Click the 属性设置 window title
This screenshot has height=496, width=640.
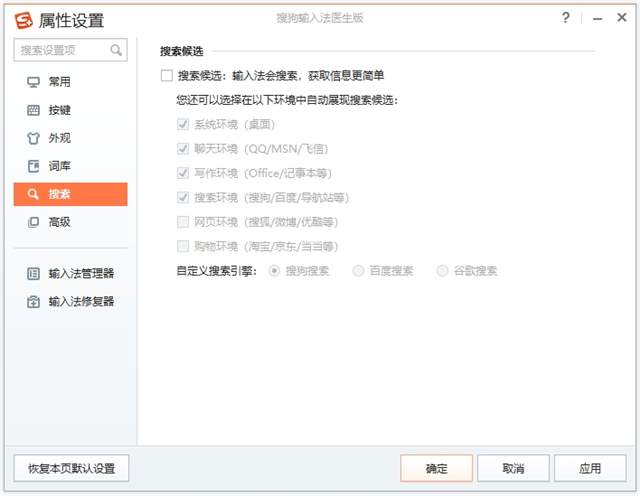click(71, 20)
